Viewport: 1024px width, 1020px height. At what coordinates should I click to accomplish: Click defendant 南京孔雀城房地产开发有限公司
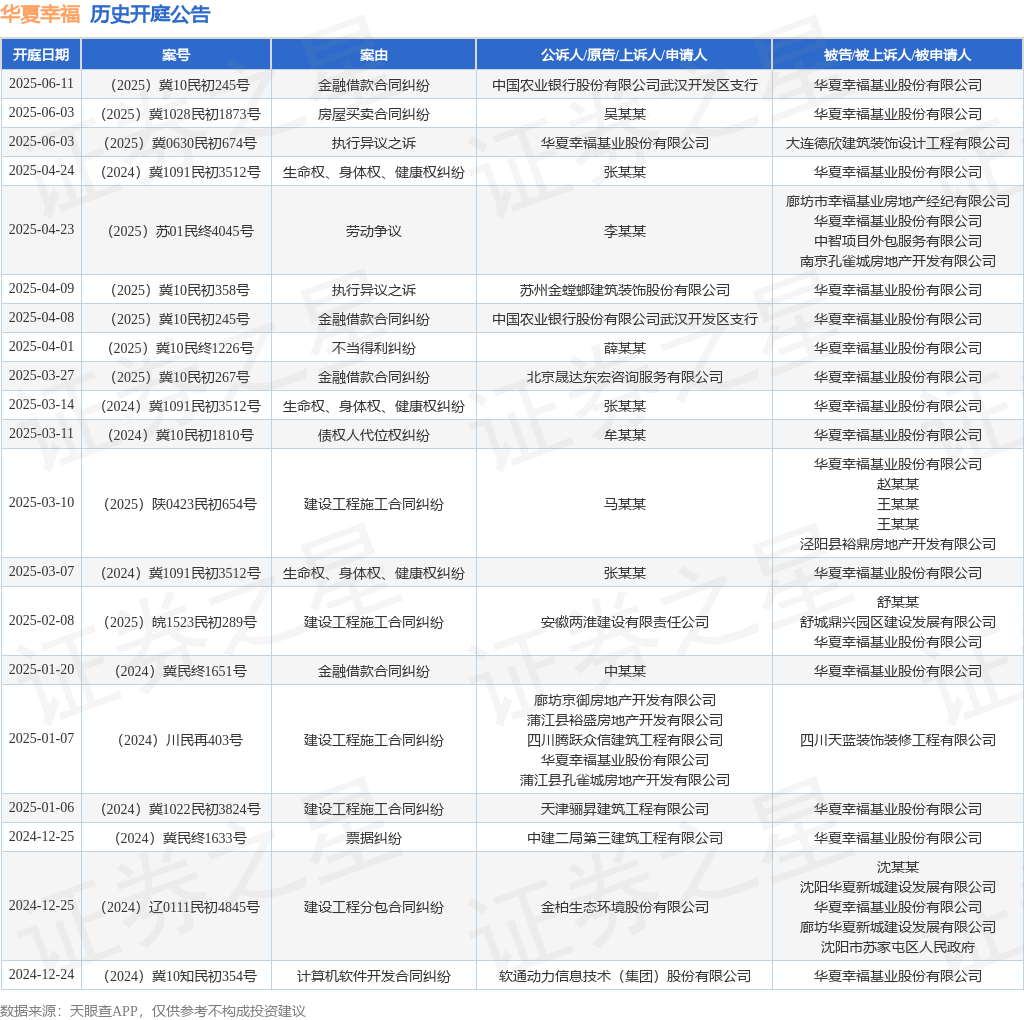pos(897,261)
